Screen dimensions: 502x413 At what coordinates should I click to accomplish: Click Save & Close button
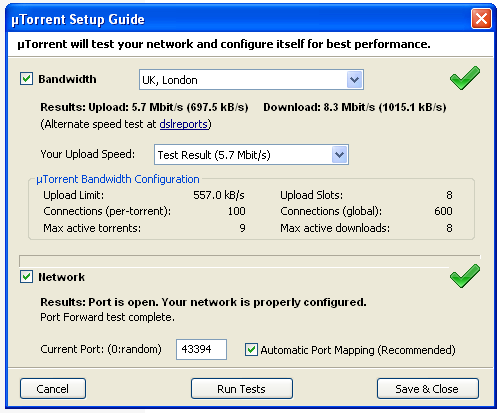point(428,389)
